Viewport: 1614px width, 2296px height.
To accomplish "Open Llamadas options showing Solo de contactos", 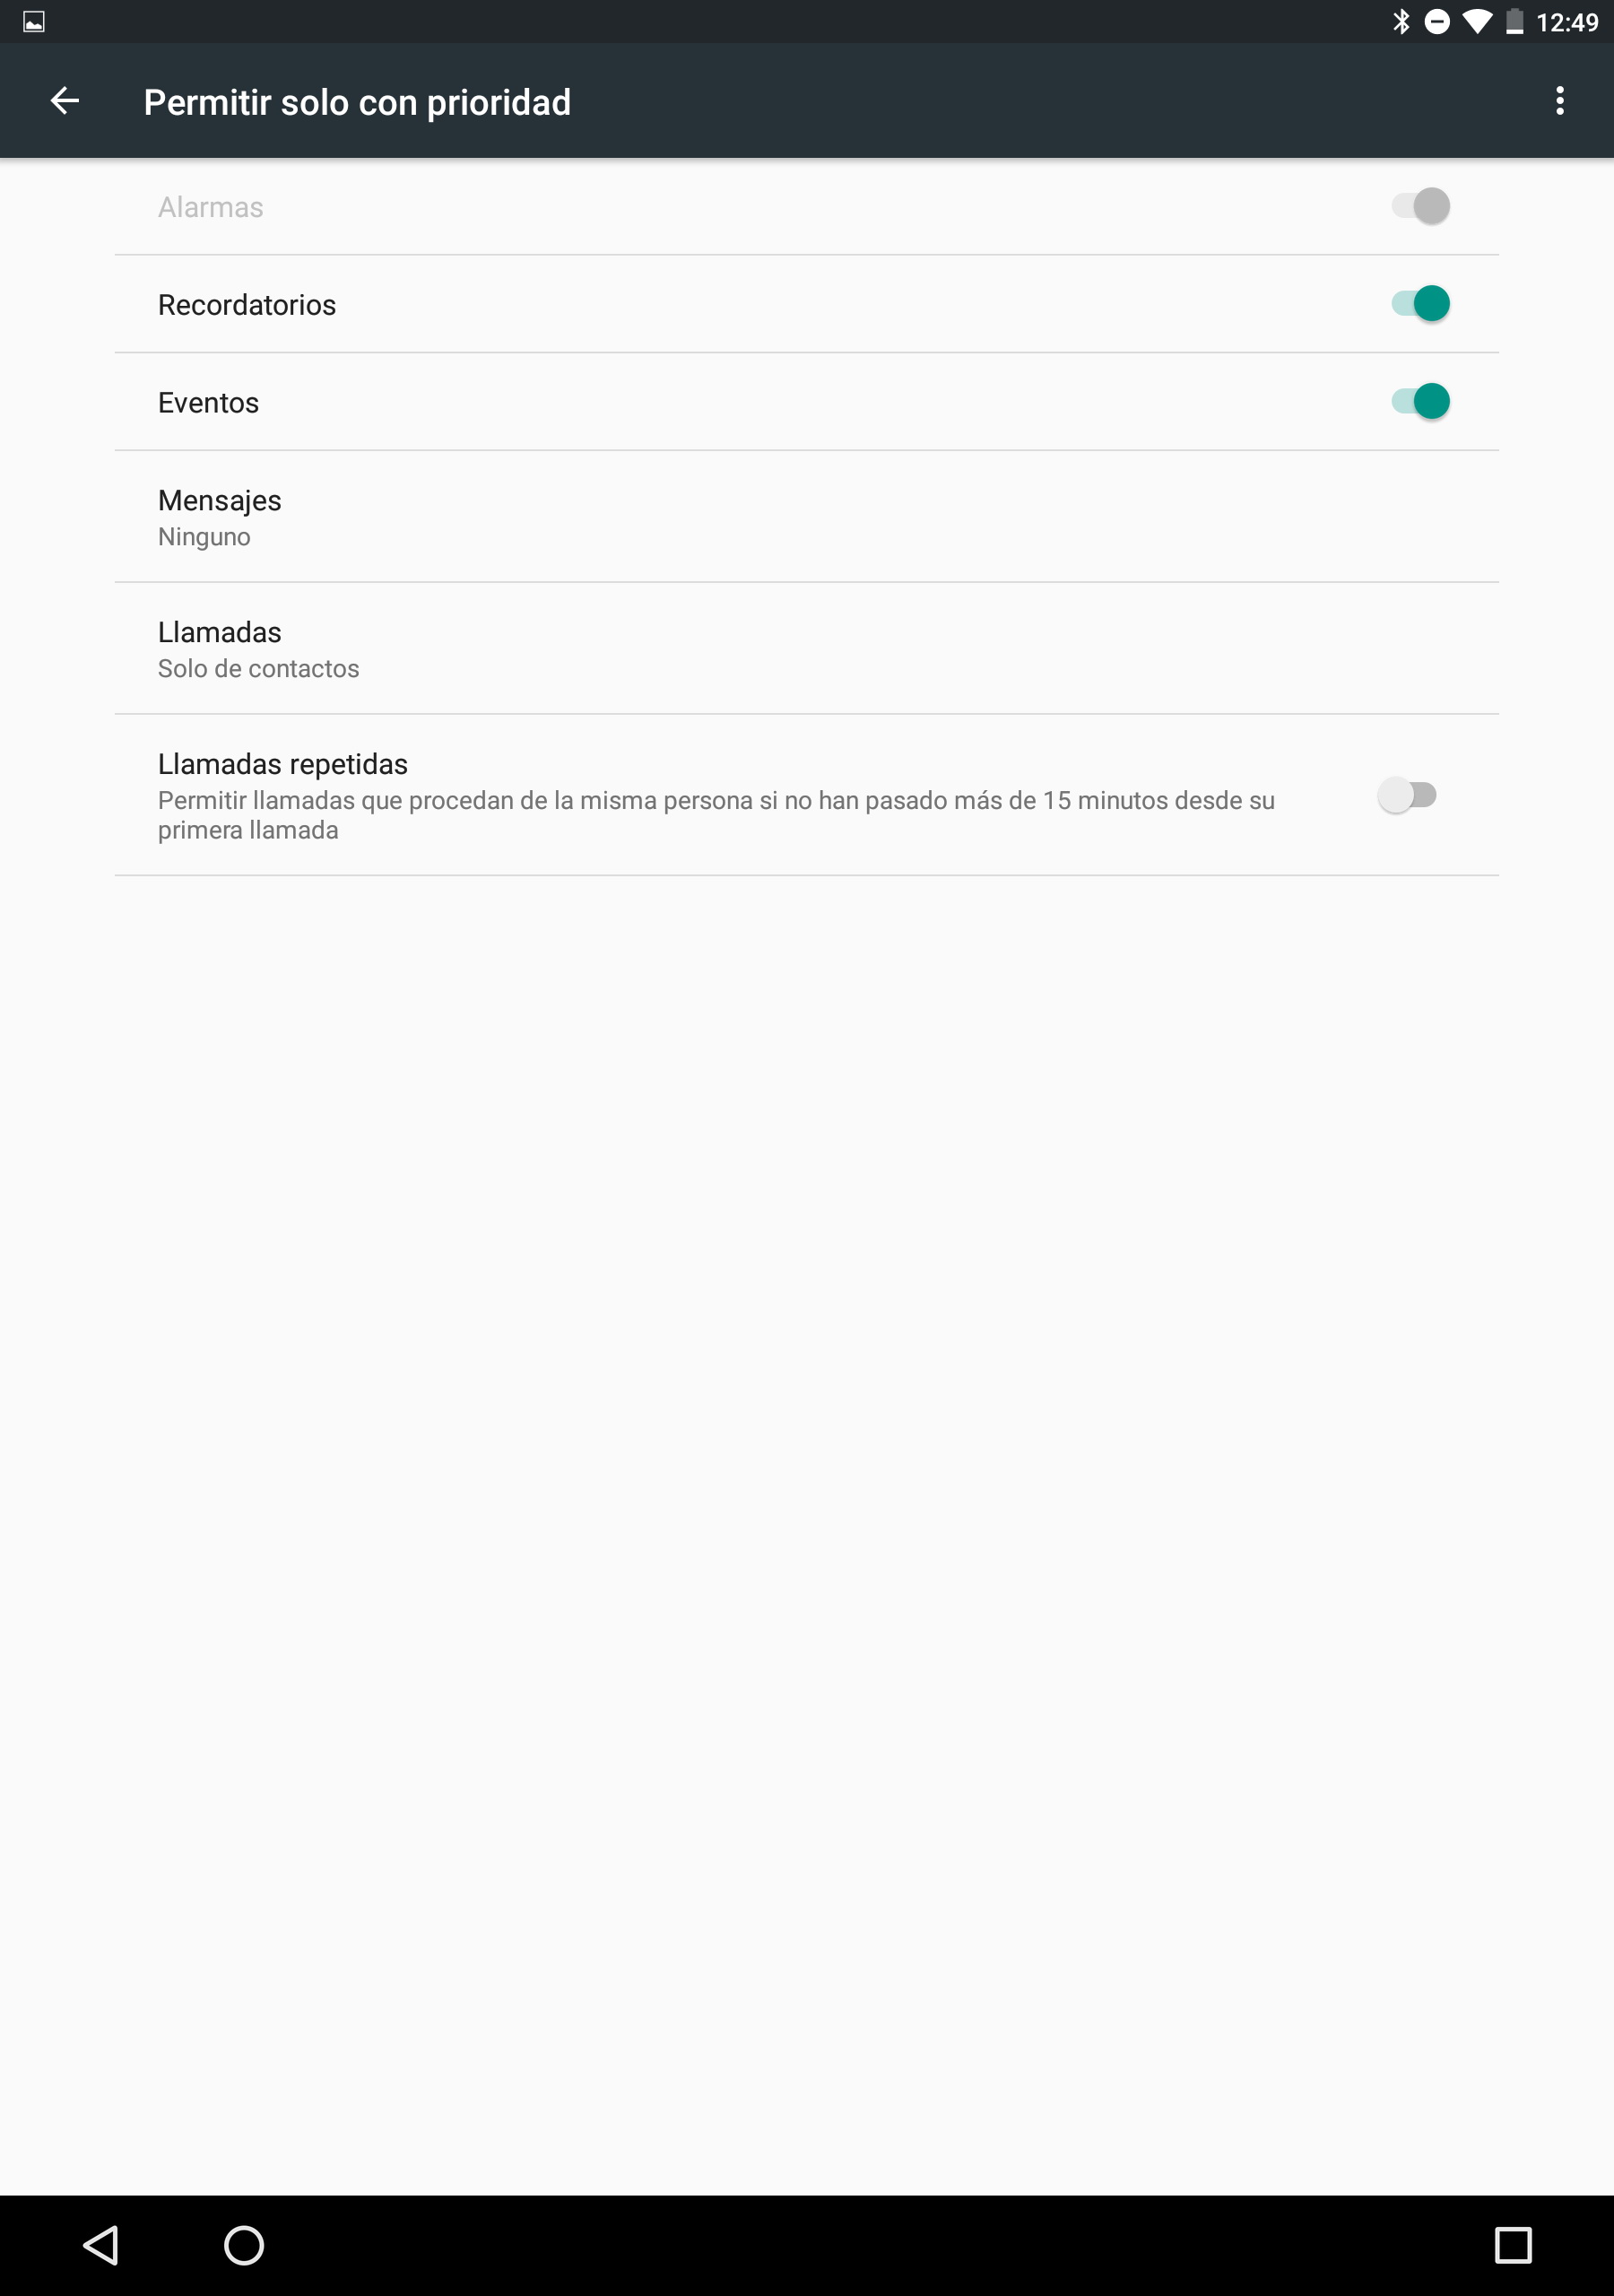I will pyautogui.click(x=806, y=649).
